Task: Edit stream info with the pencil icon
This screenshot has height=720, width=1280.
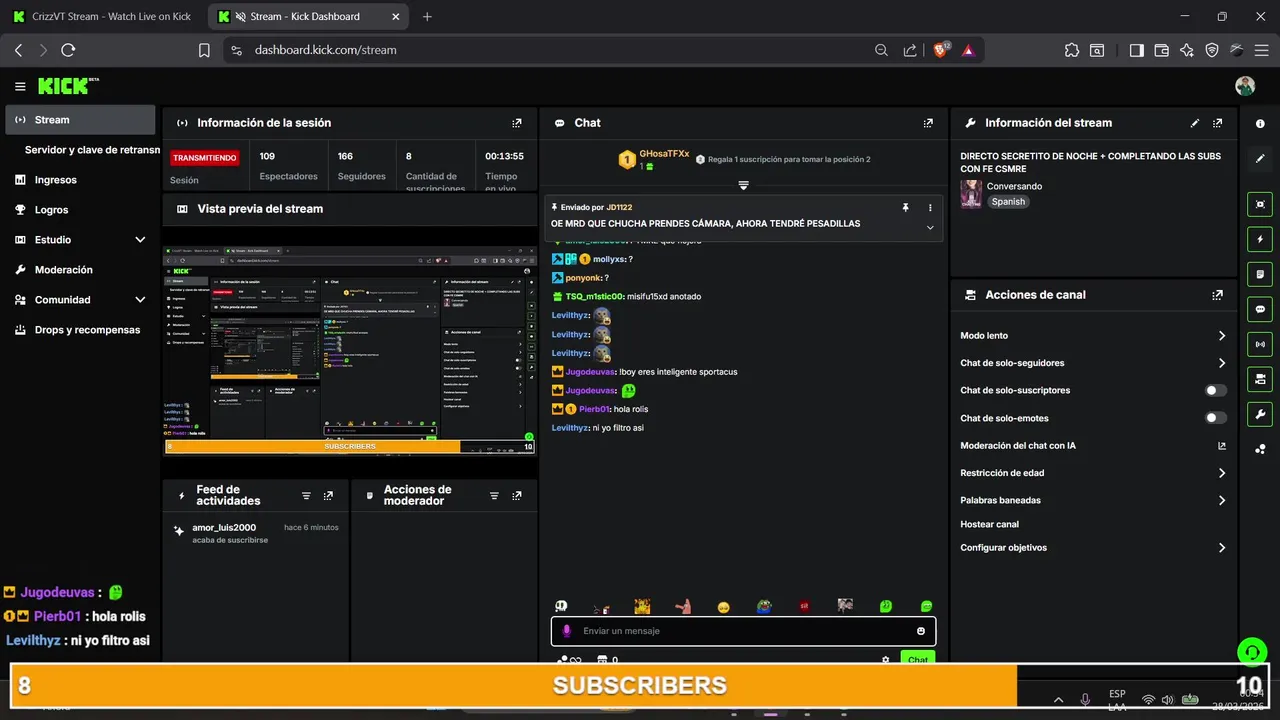Action: (x=1195, y=123)
